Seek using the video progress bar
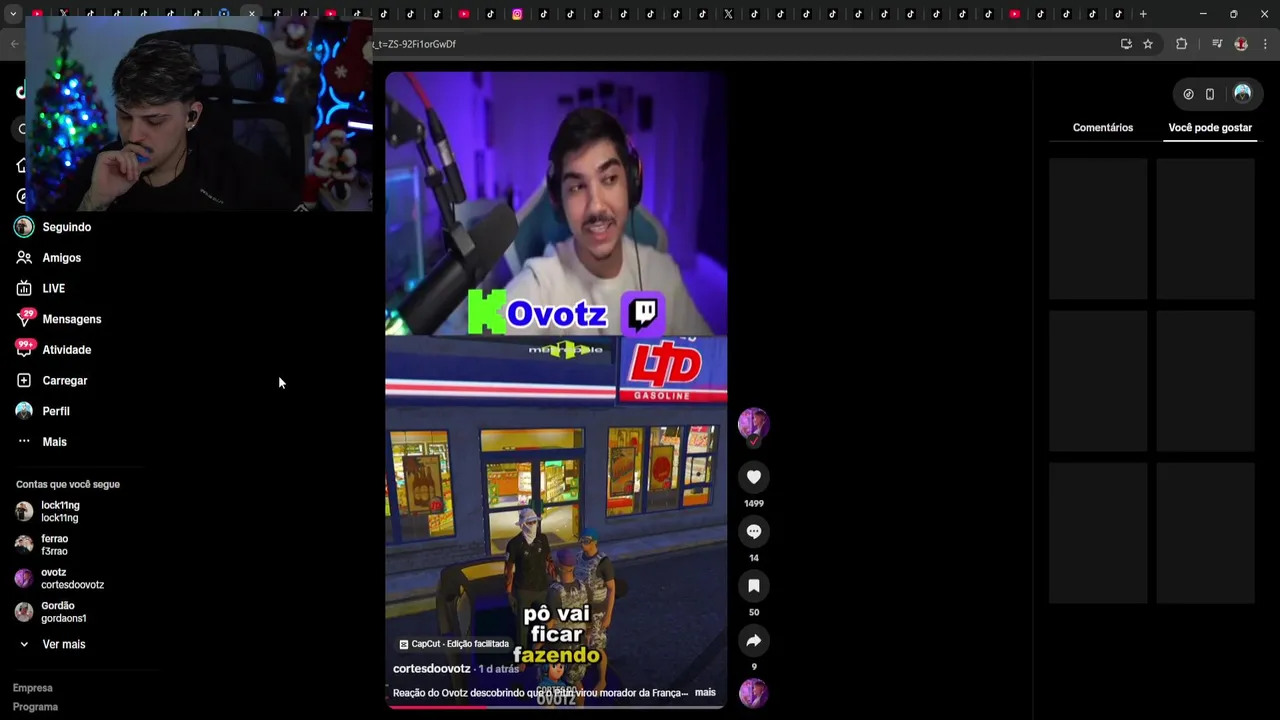 (556, 707)
